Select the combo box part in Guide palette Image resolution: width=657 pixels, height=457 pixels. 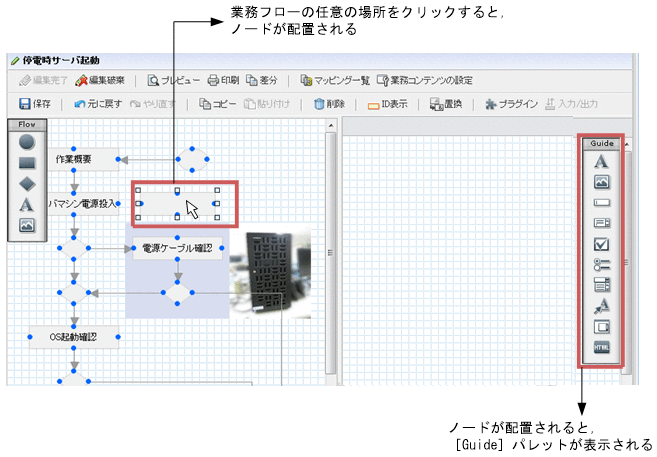pos(602,223)
